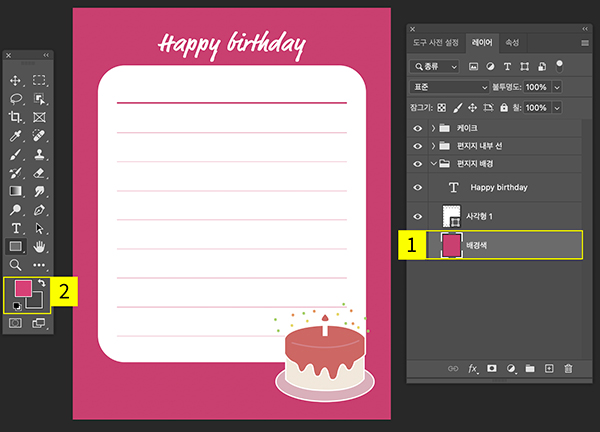The height and width of the screenshot is (432, 600).
Task: Lock layer position
Action: (473, 108)
